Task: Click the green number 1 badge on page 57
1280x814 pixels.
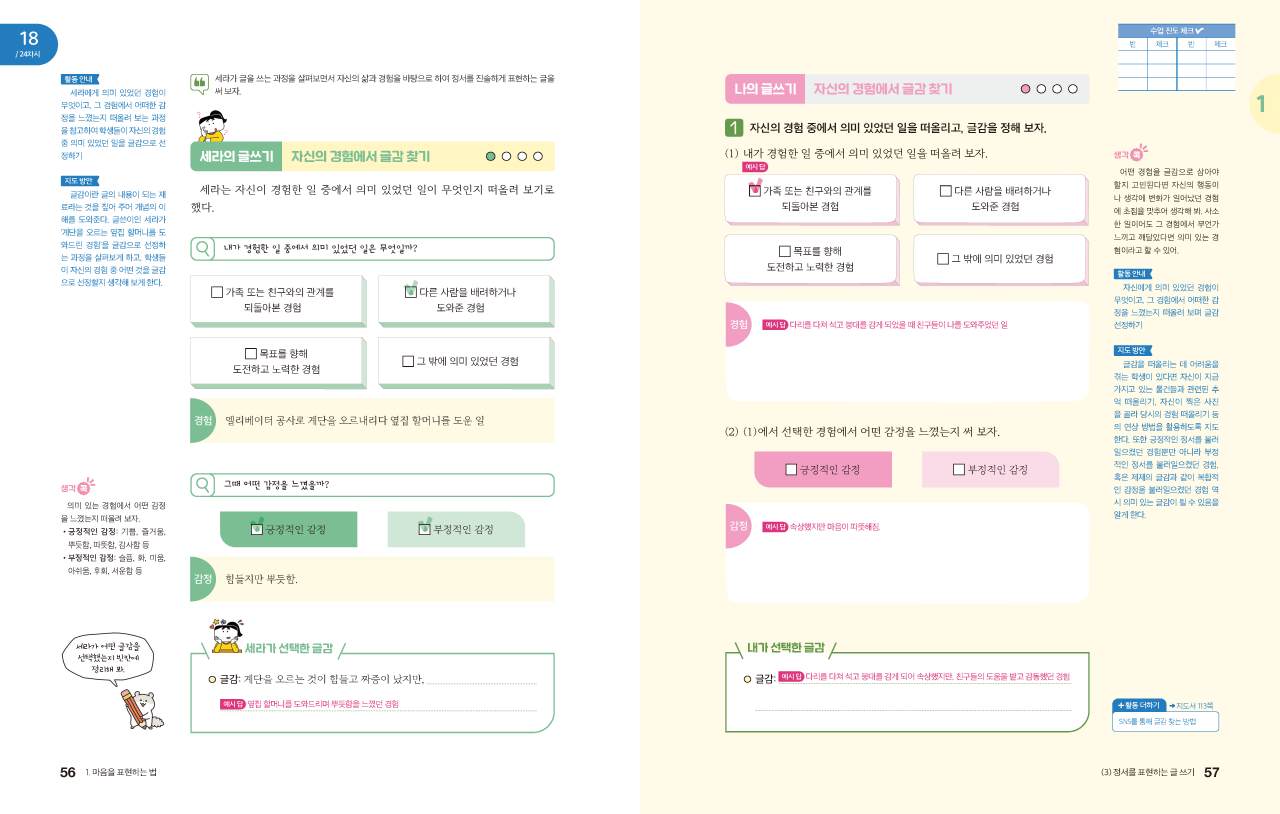Action: 734,128
